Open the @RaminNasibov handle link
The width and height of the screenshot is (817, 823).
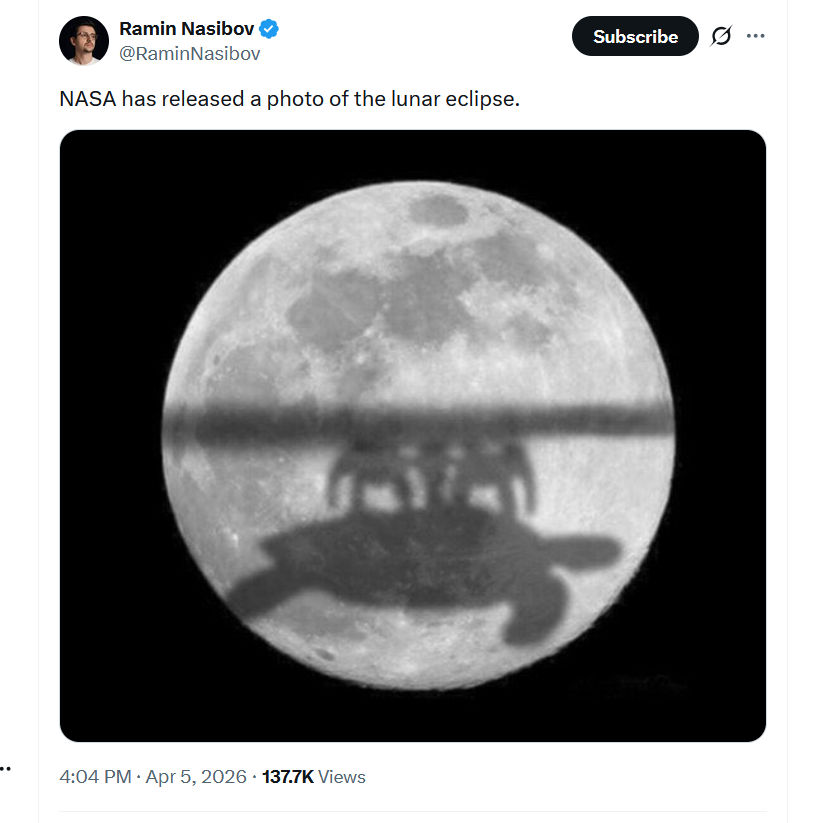189,54
